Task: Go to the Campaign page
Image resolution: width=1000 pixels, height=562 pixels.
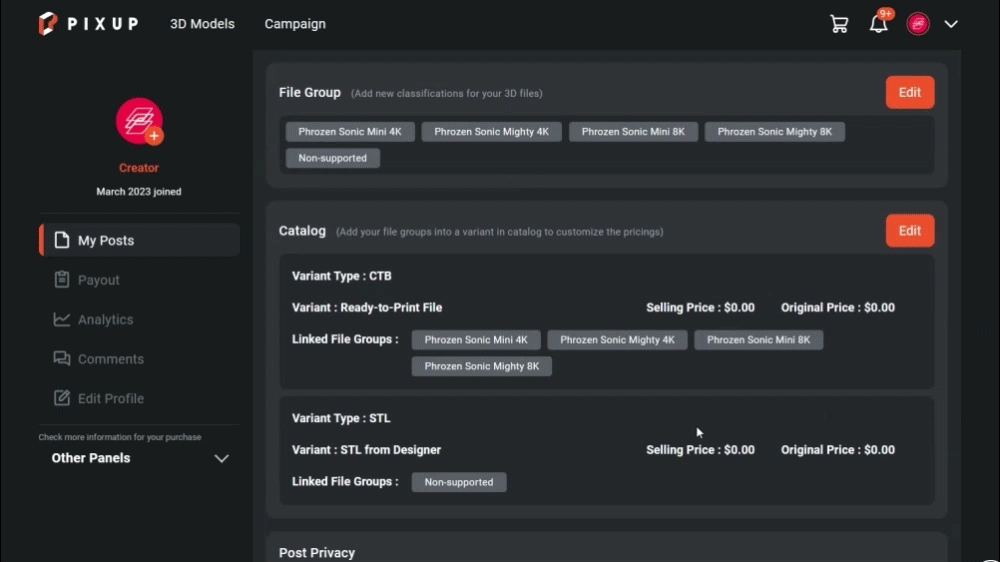Action: 295,24
